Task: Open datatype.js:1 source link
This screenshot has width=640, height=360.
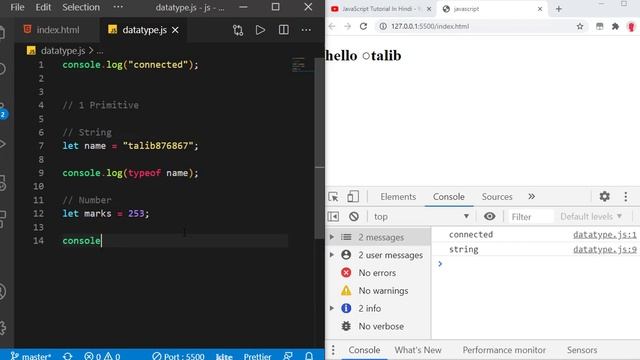Action: pyautogui.click(x=604, y=235)
